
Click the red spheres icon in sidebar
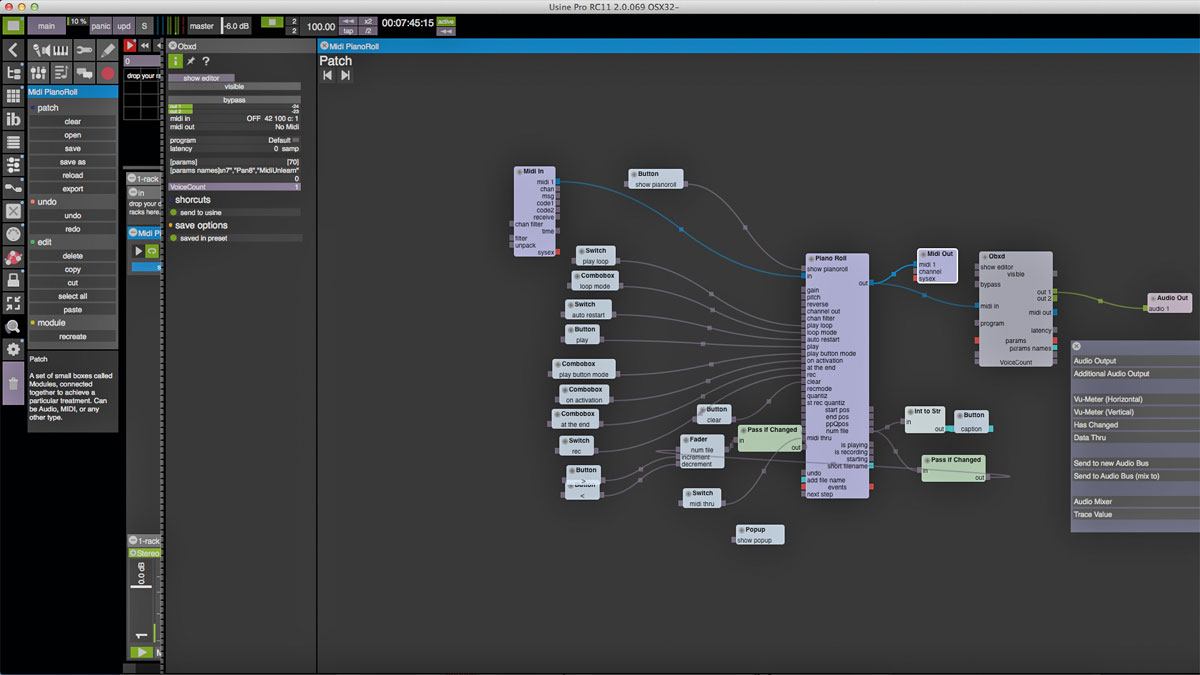coord(13,257)
